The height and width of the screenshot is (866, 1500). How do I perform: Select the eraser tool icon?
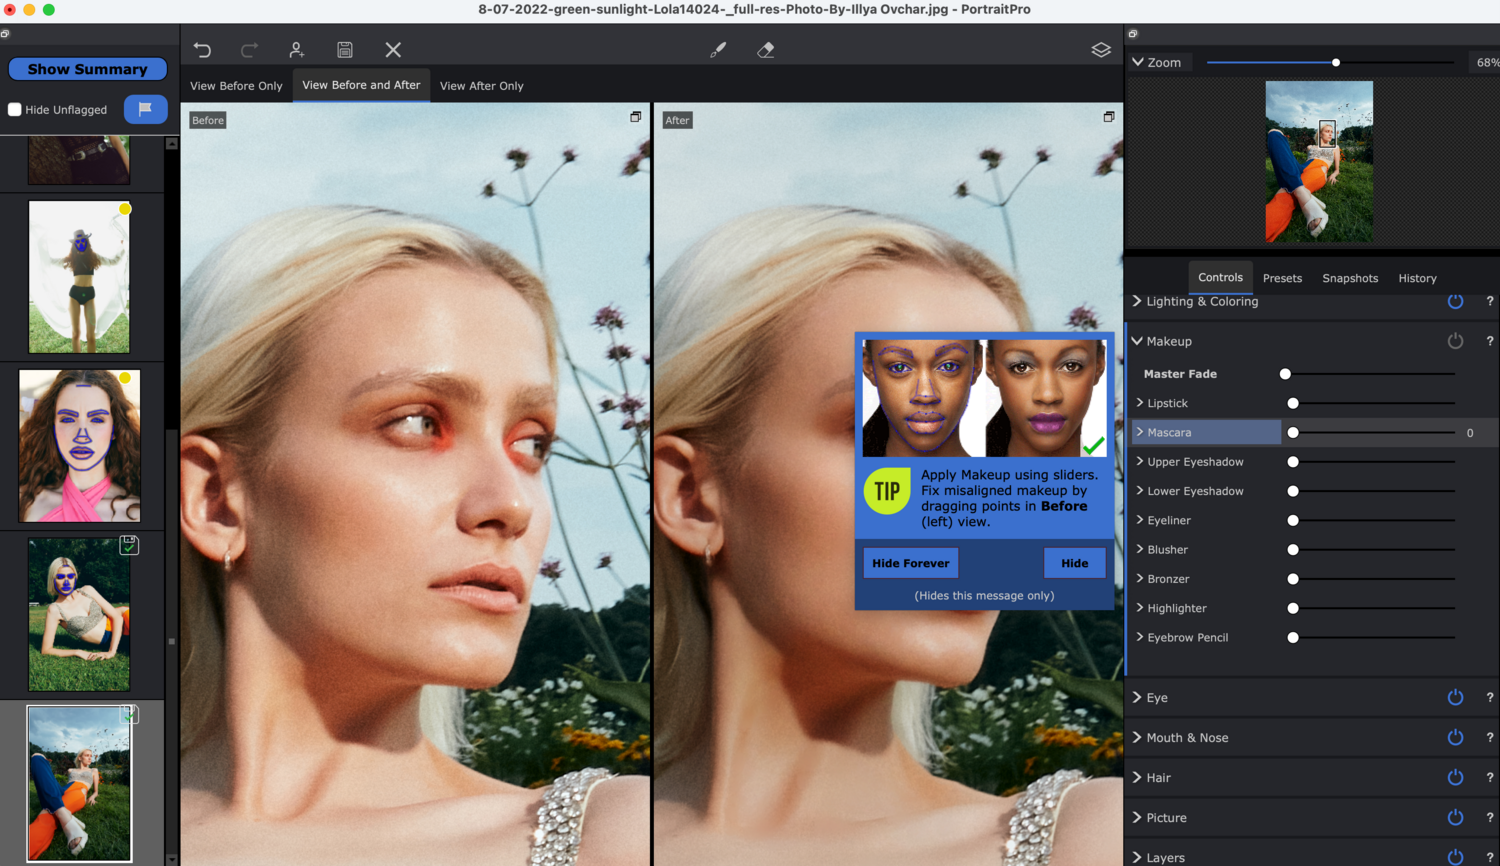pyautogui.click(x=766, y=50)
